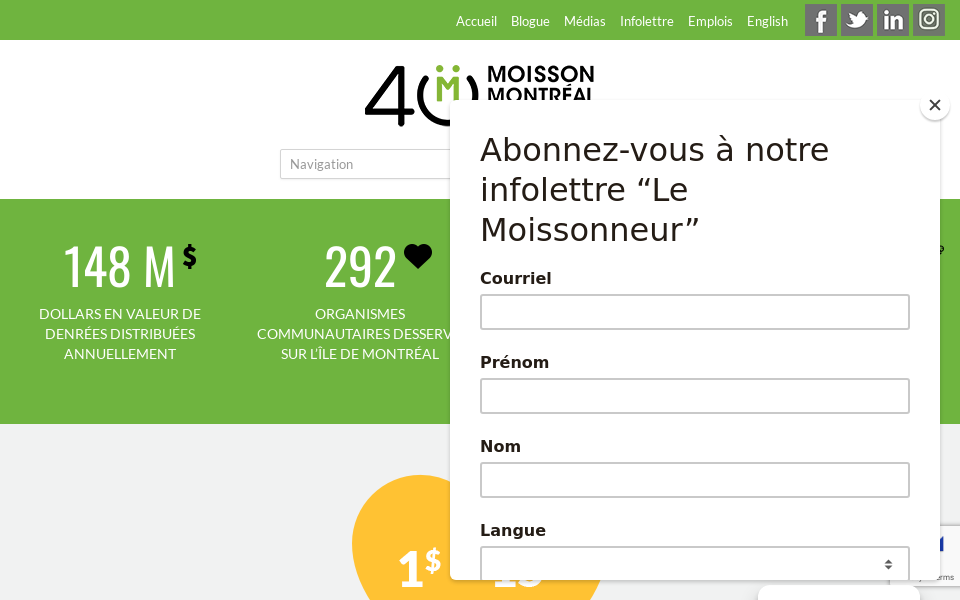Click the Prénom input field

click(695, 396)
